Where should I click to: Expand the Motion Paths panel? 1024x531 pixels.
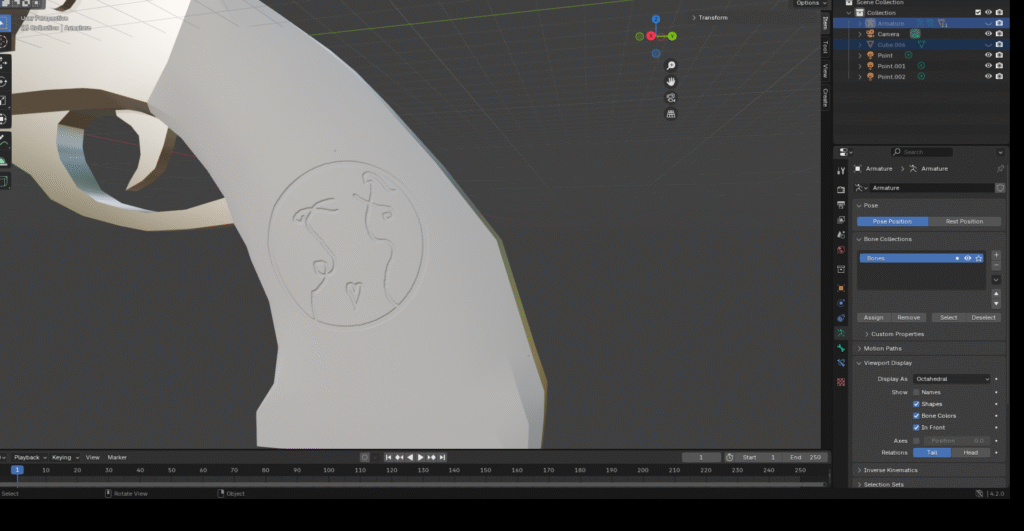(883, 348)
